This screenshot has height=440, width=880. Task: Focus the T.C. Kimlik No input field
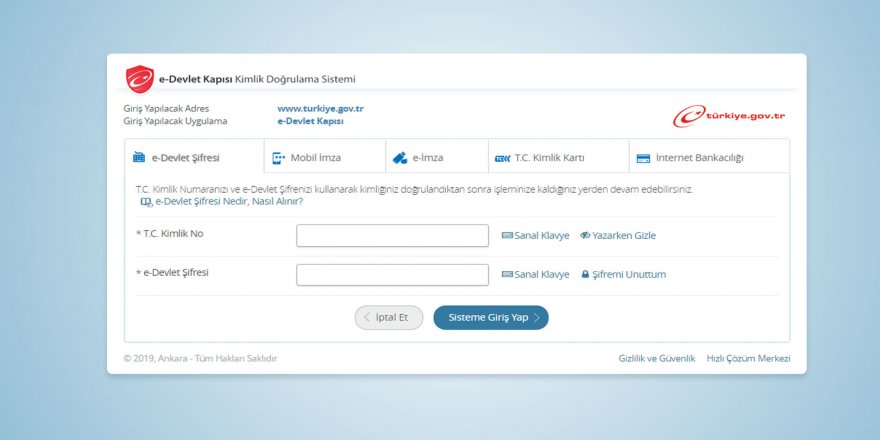tap(392, 236)
